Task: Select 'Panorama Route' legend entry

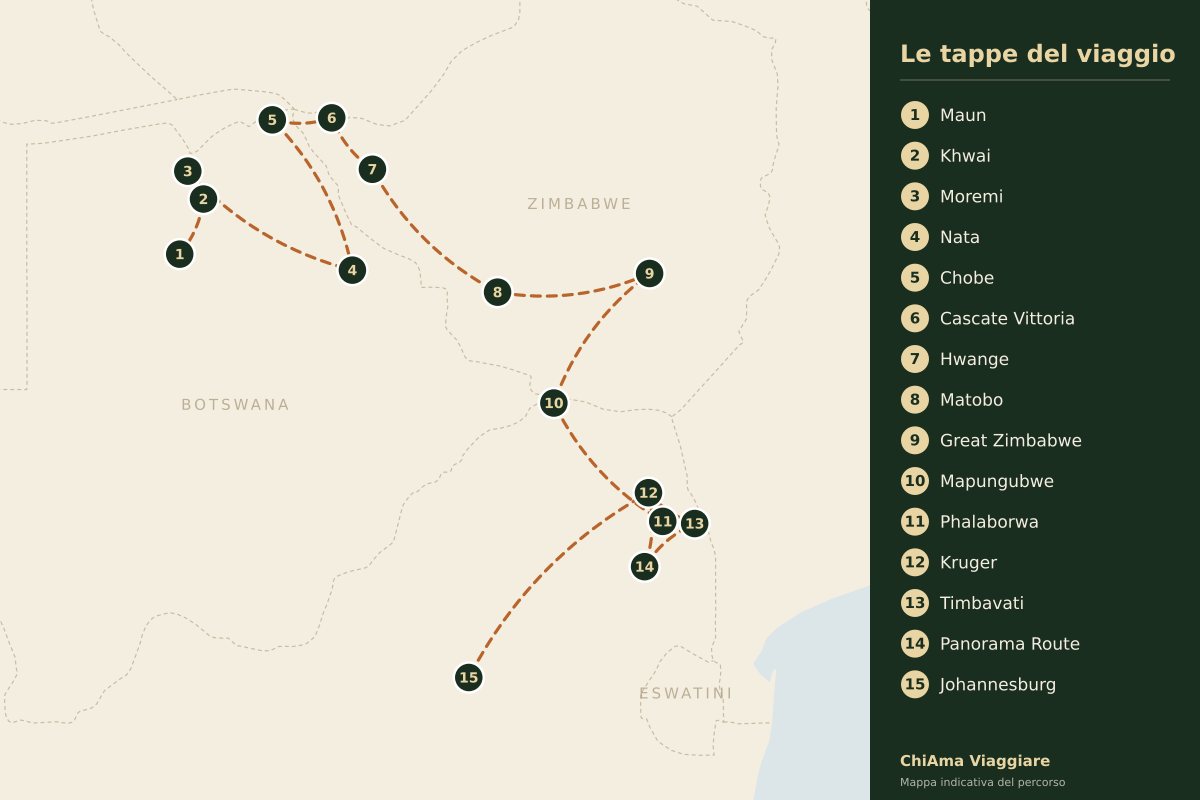Action: click(x=1010, y=644)
